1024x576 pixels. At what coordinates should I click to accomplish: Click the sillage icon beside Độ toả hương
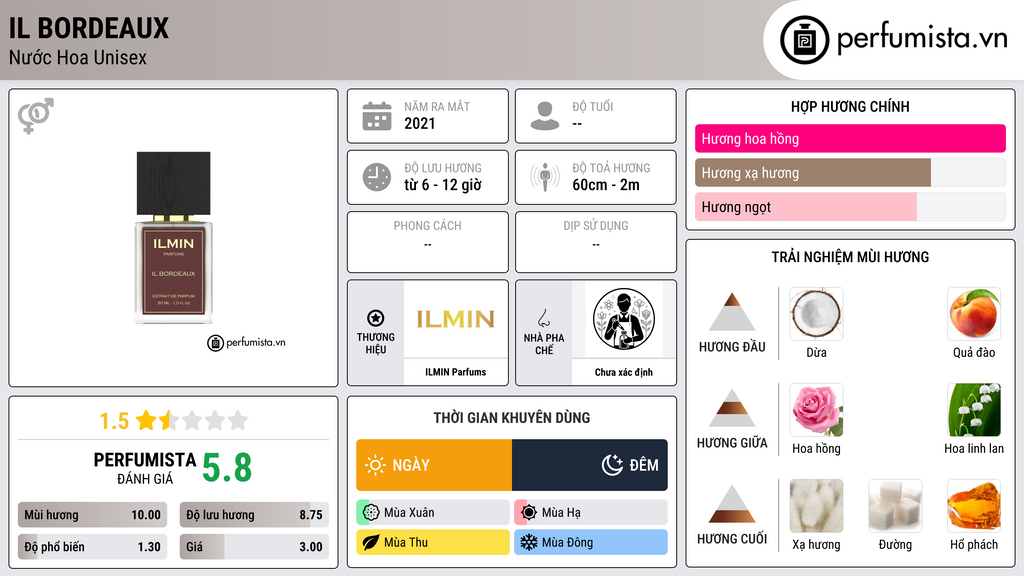click(545, 177)
